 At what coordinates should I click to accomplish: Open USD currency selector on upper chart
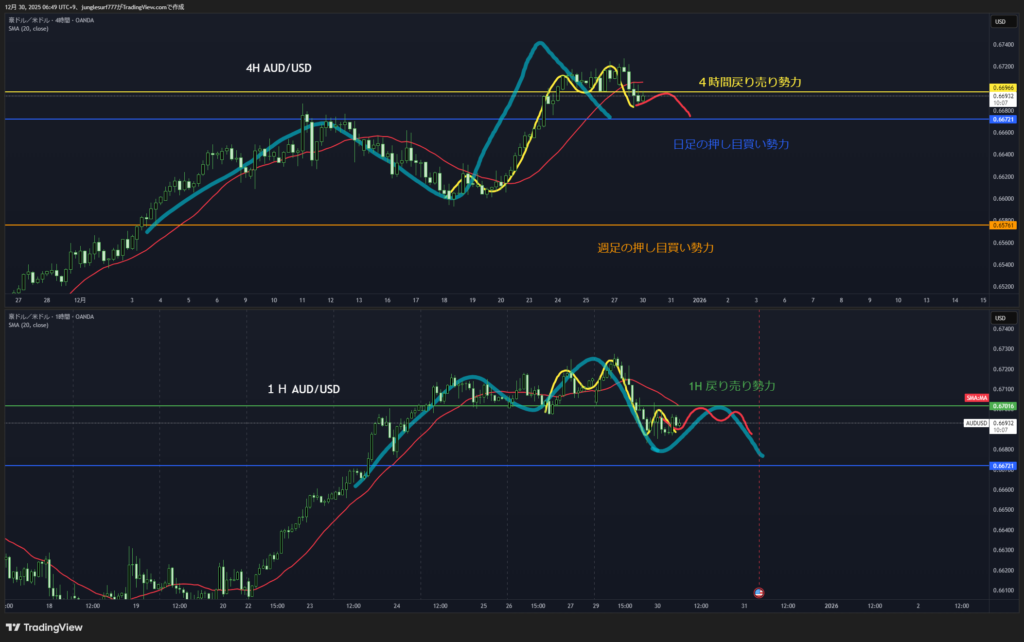tap(998, 22)
